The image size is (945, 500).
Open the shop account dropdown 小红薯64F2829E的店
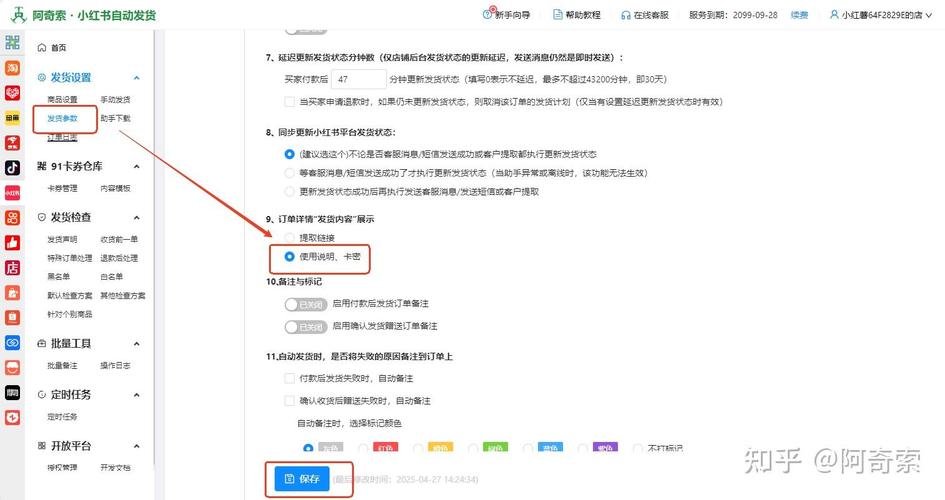pos(880,16)
